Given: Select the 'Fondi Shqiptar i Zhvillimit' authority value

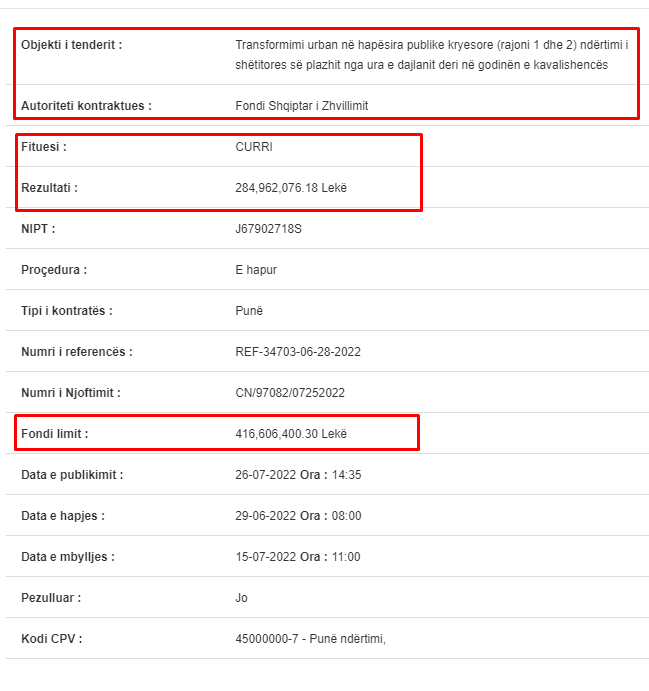Looking at the screenshot, I should [301, 106].
